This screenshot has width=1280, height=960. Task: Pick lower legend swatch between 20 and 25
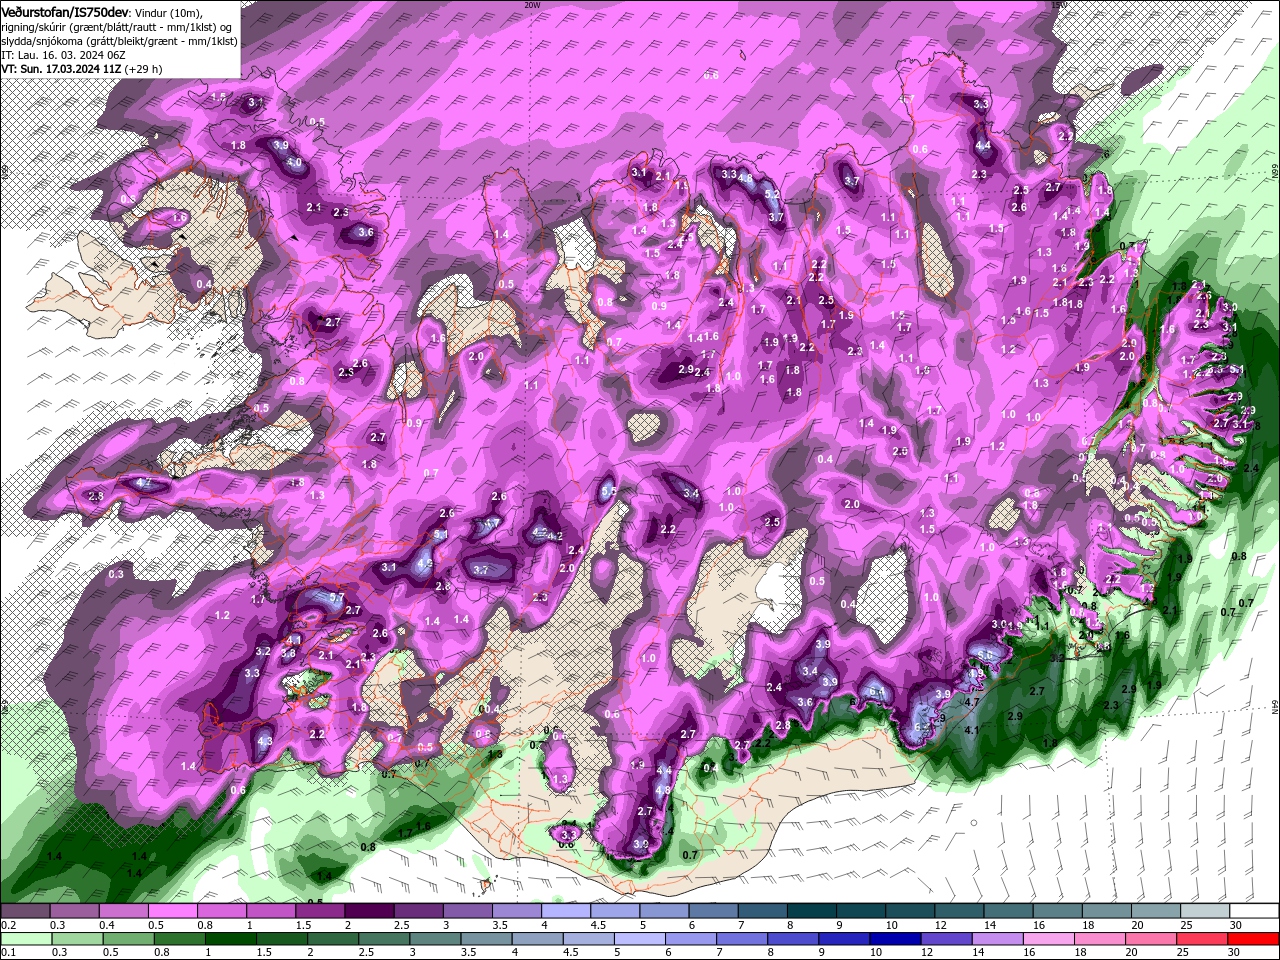(x=1150, y=939)
